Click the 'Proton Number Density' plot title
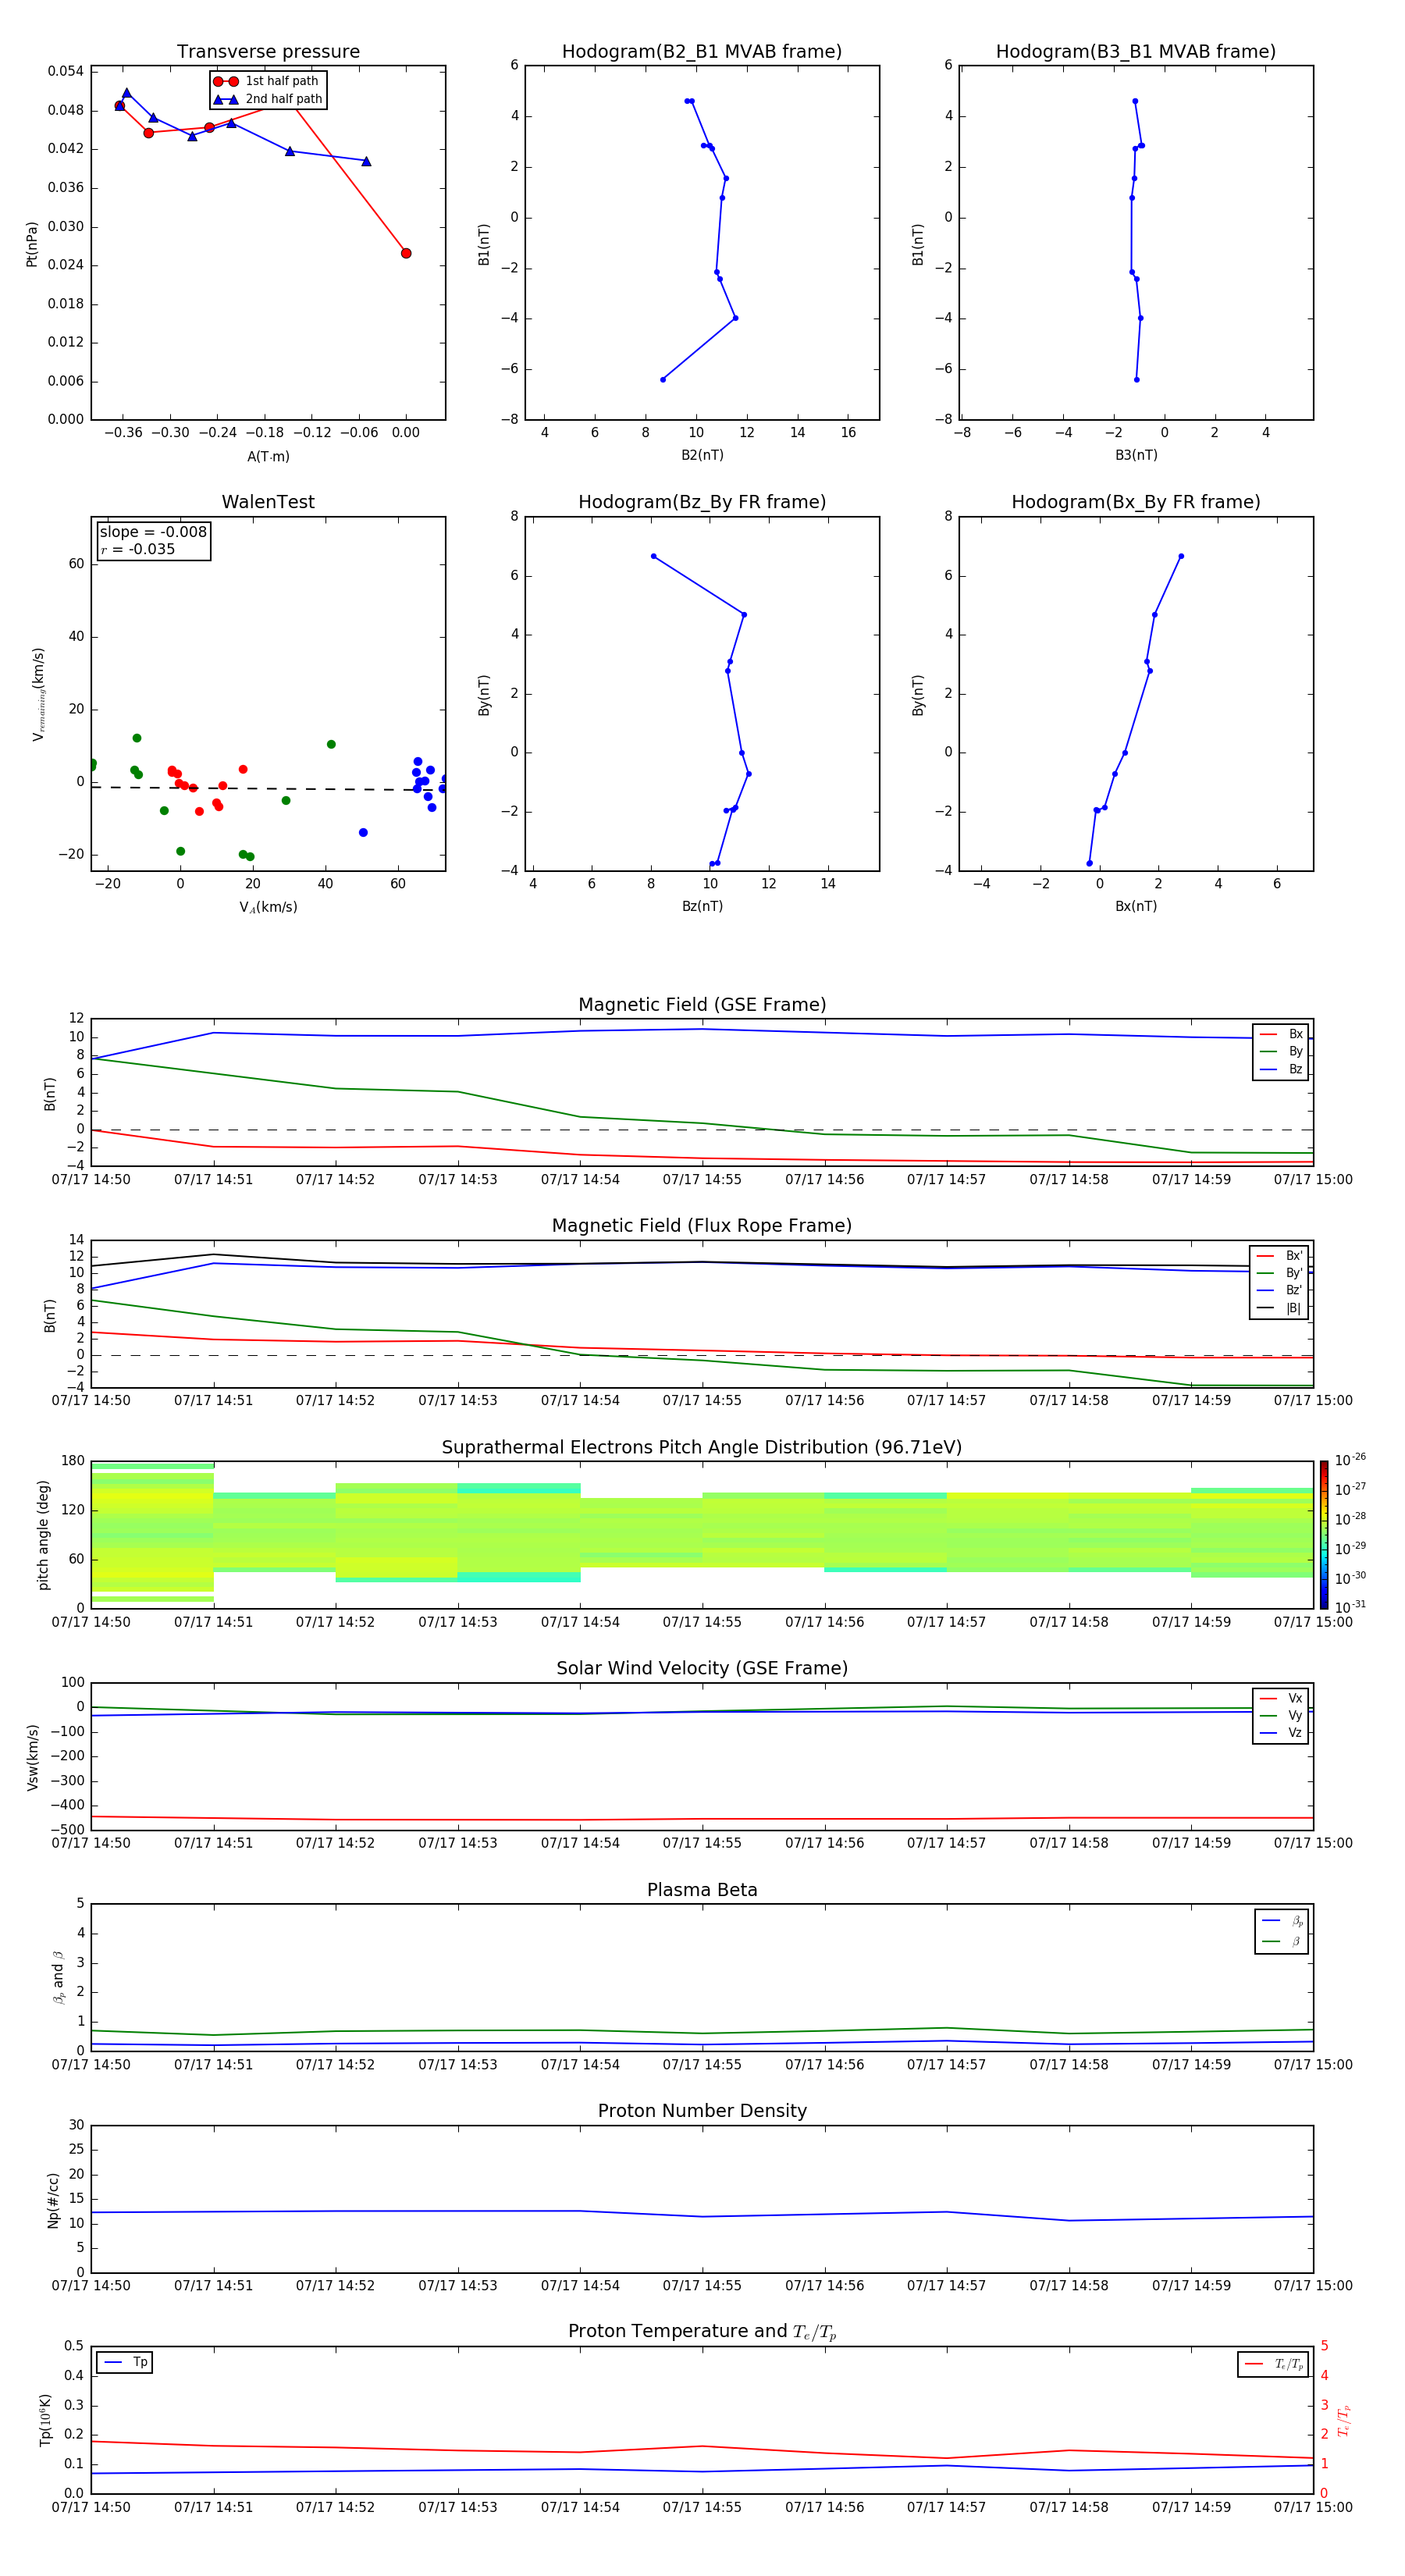 click(702, 2111)
